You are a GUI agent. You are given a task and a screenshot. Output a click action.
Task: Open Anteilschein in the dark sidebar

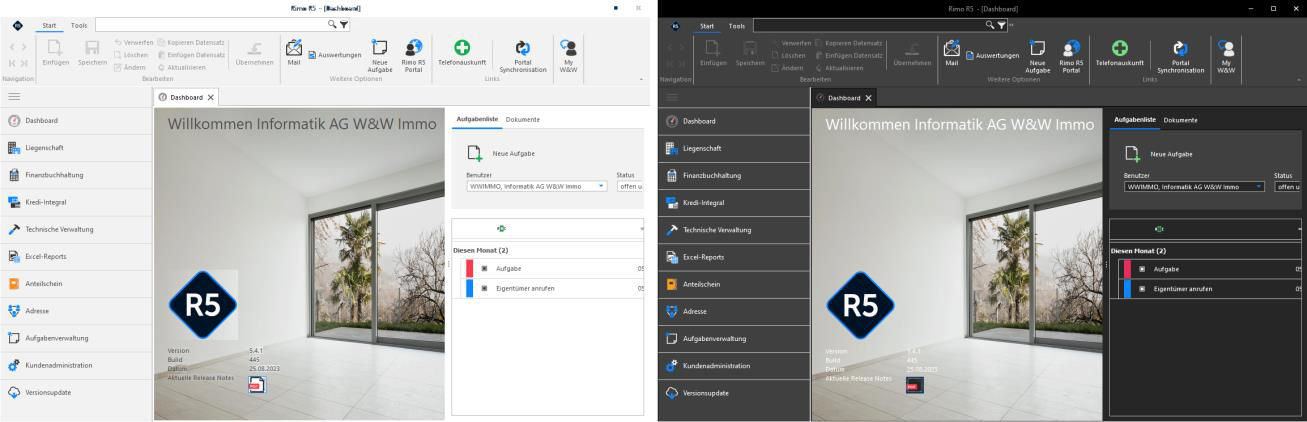tap(733, 284)
